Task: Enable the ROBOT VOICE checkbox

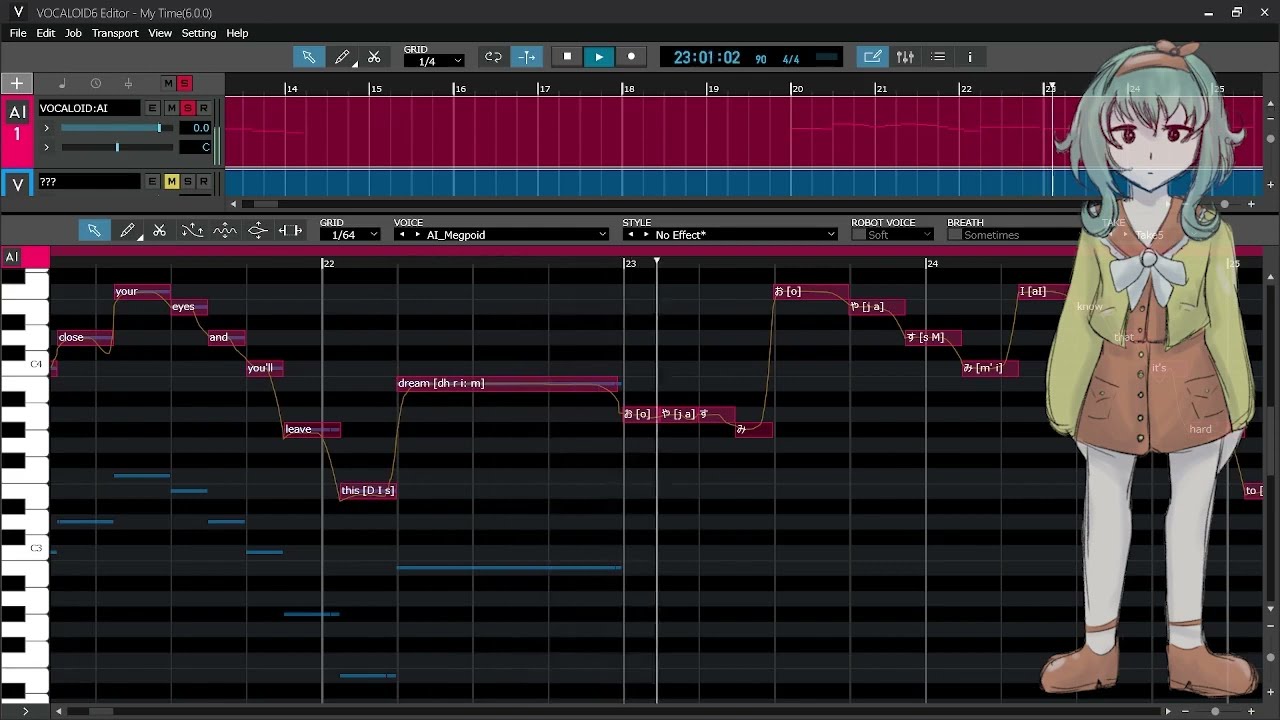Action: pyautogui.click(x=858, y=235)
